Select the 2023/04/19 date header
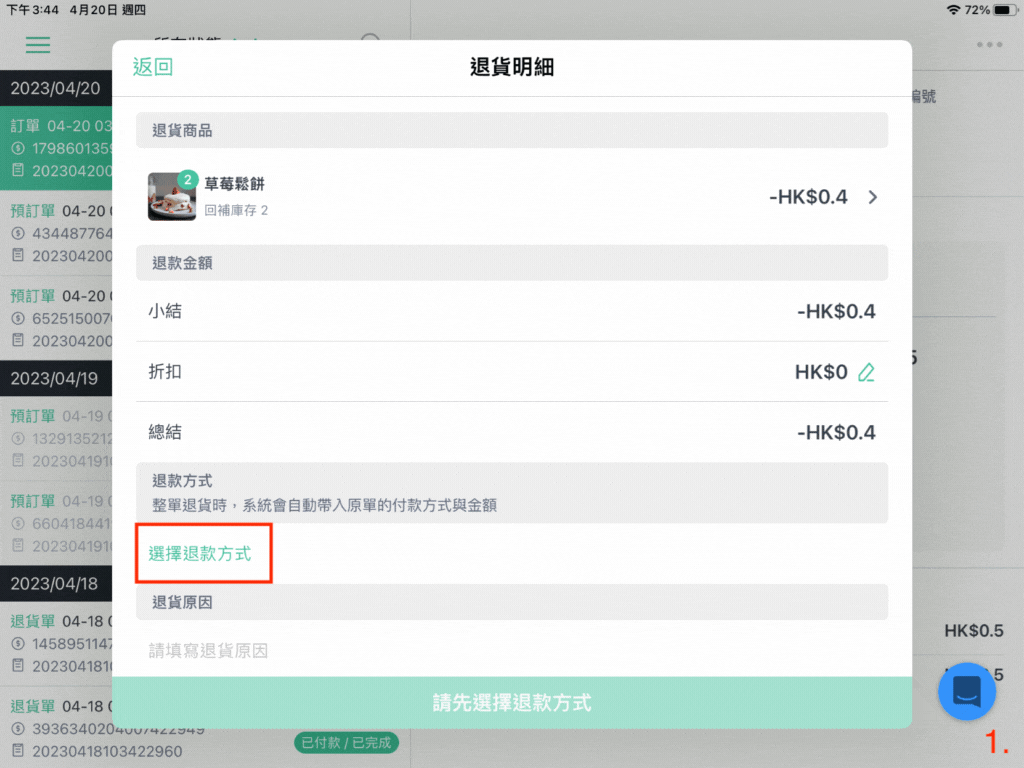Image resolution: width=1024 pixels, height=768 pixels. [x=54, y=378]
